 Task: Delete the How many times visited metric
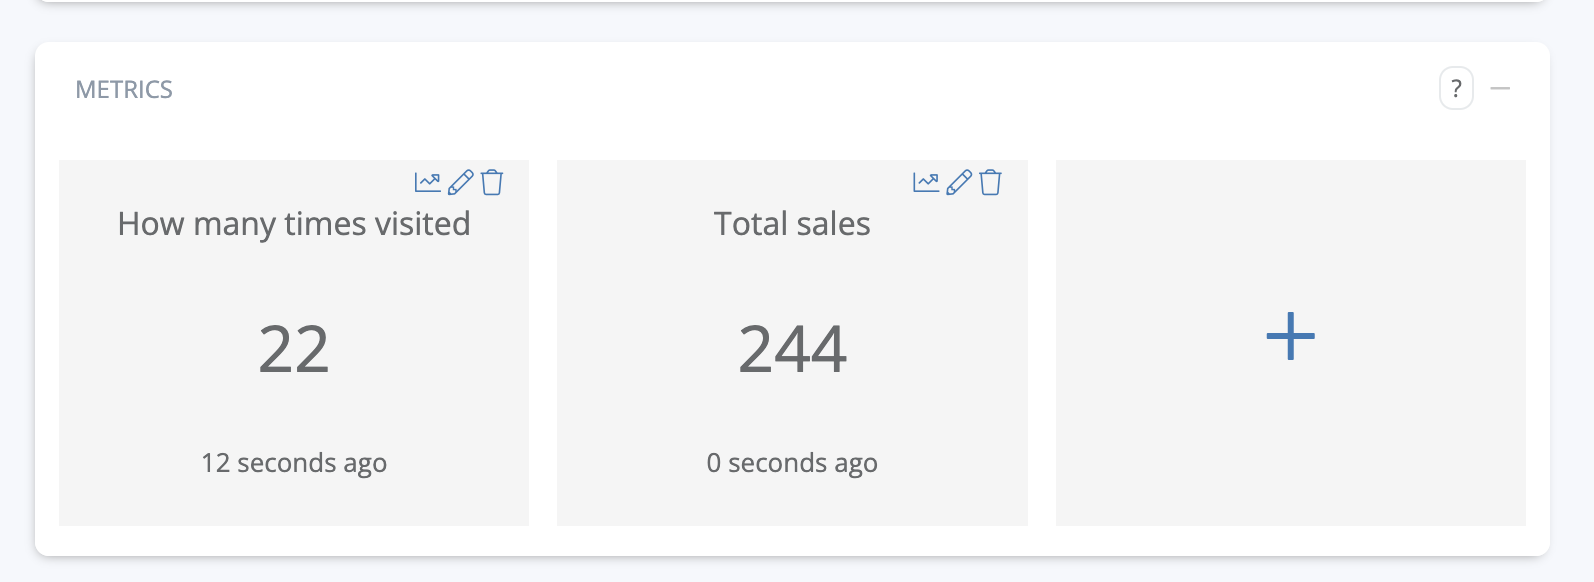click(x=492, y=182)
